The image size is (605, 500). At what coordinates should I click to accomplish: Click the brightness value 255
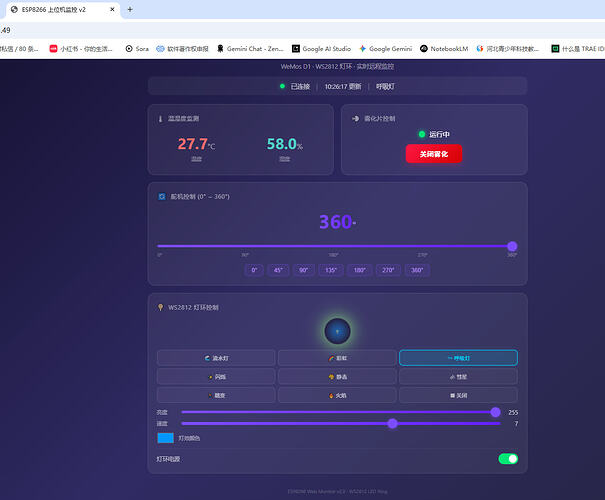coord(513,412)
